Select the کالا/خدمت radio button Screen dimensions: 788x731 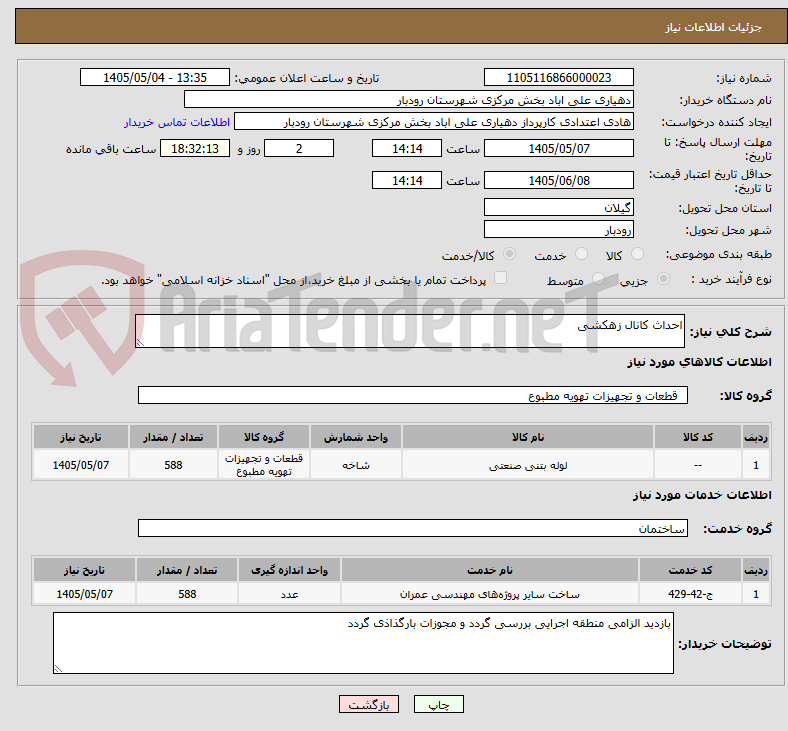509,254
